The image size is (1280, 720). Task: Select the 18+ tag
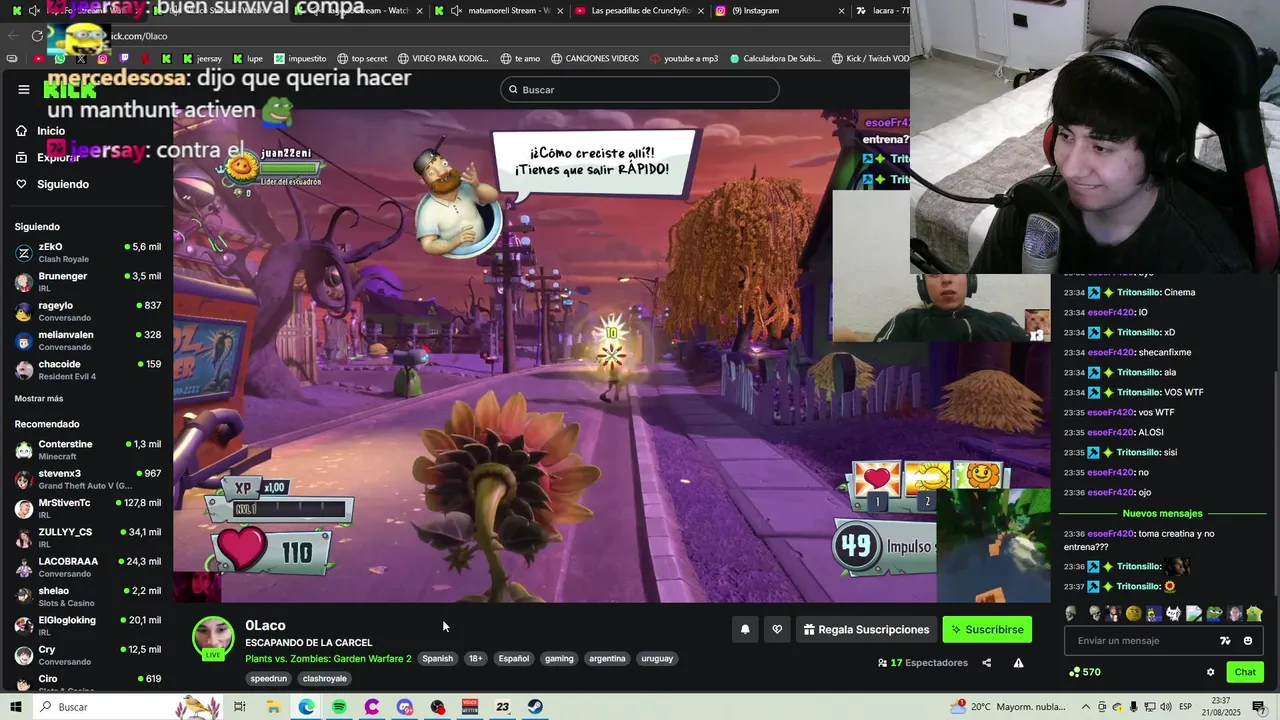[x=476, y=659]
